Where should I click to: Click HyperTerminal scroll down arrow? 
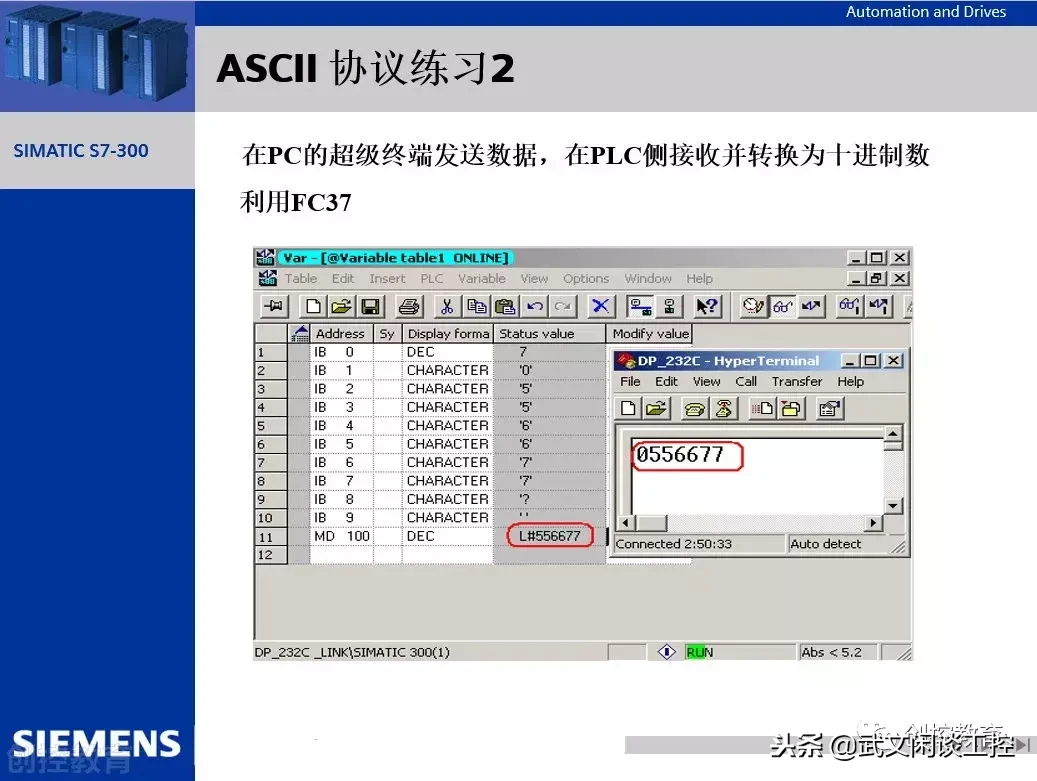pyautogui.click(x=893, y=506)
